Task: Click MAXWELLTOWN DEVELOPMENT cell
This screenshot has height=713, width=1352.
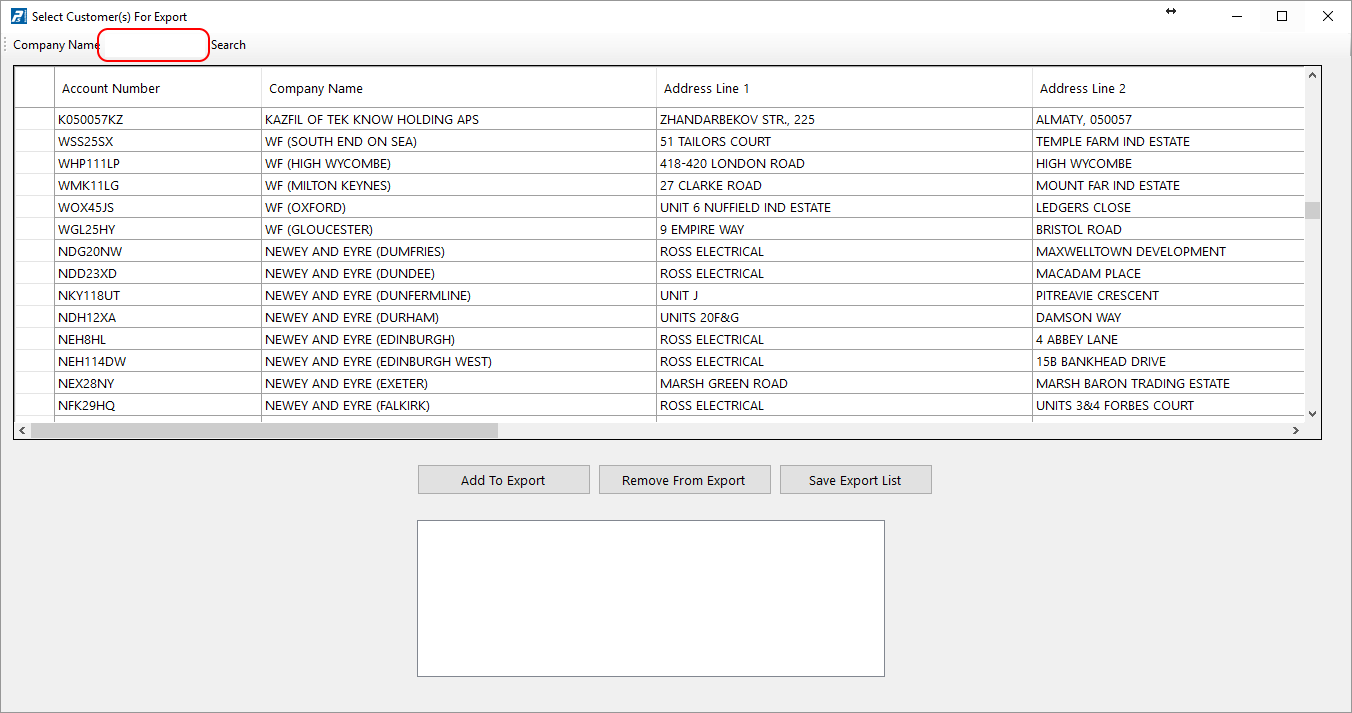Action: click(x=1168, y=251)
